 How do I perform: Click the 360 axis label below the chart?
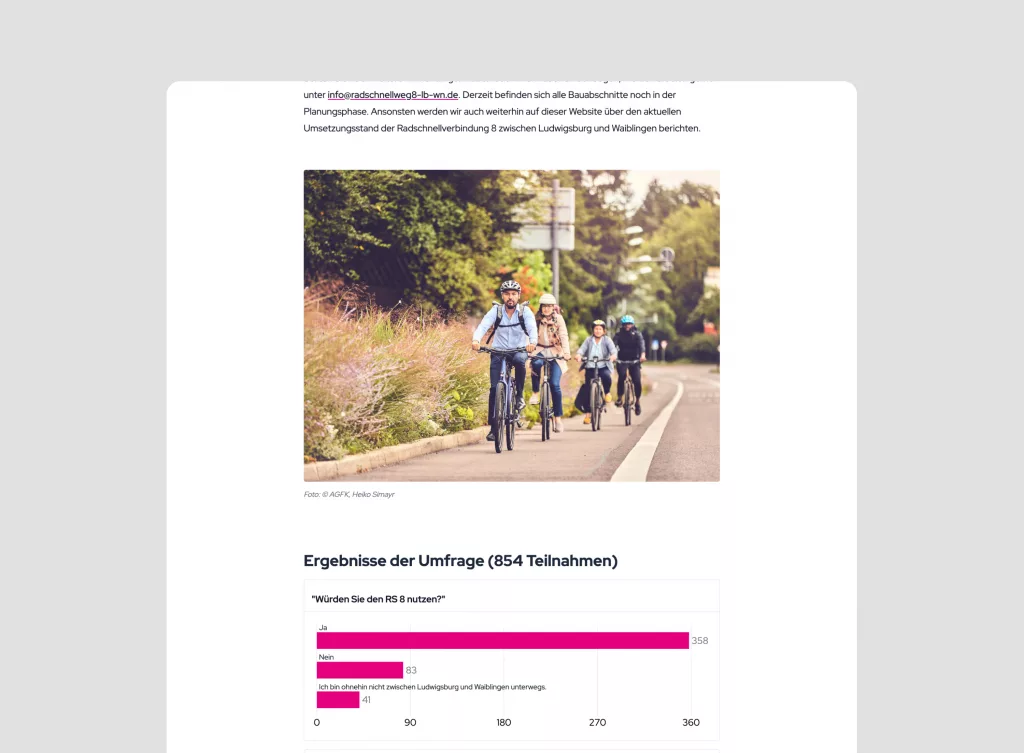pos(691,722)
